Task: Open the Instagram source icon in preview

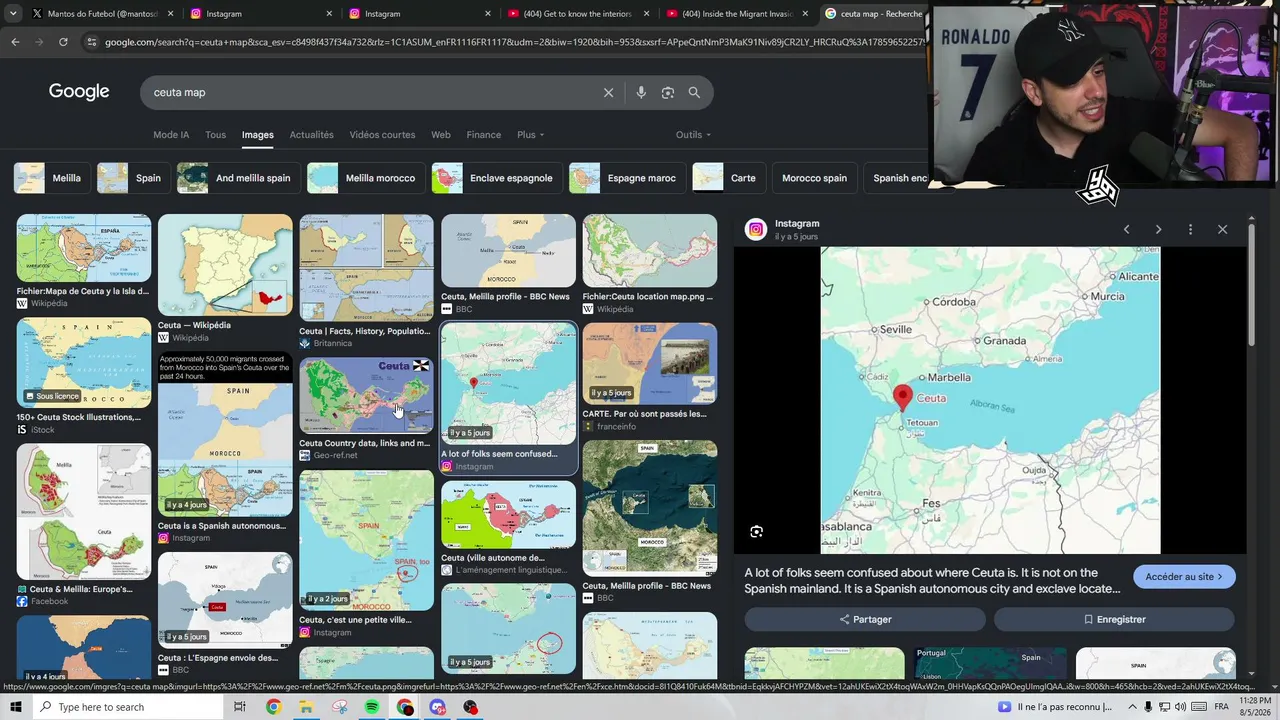Action: 756,229
